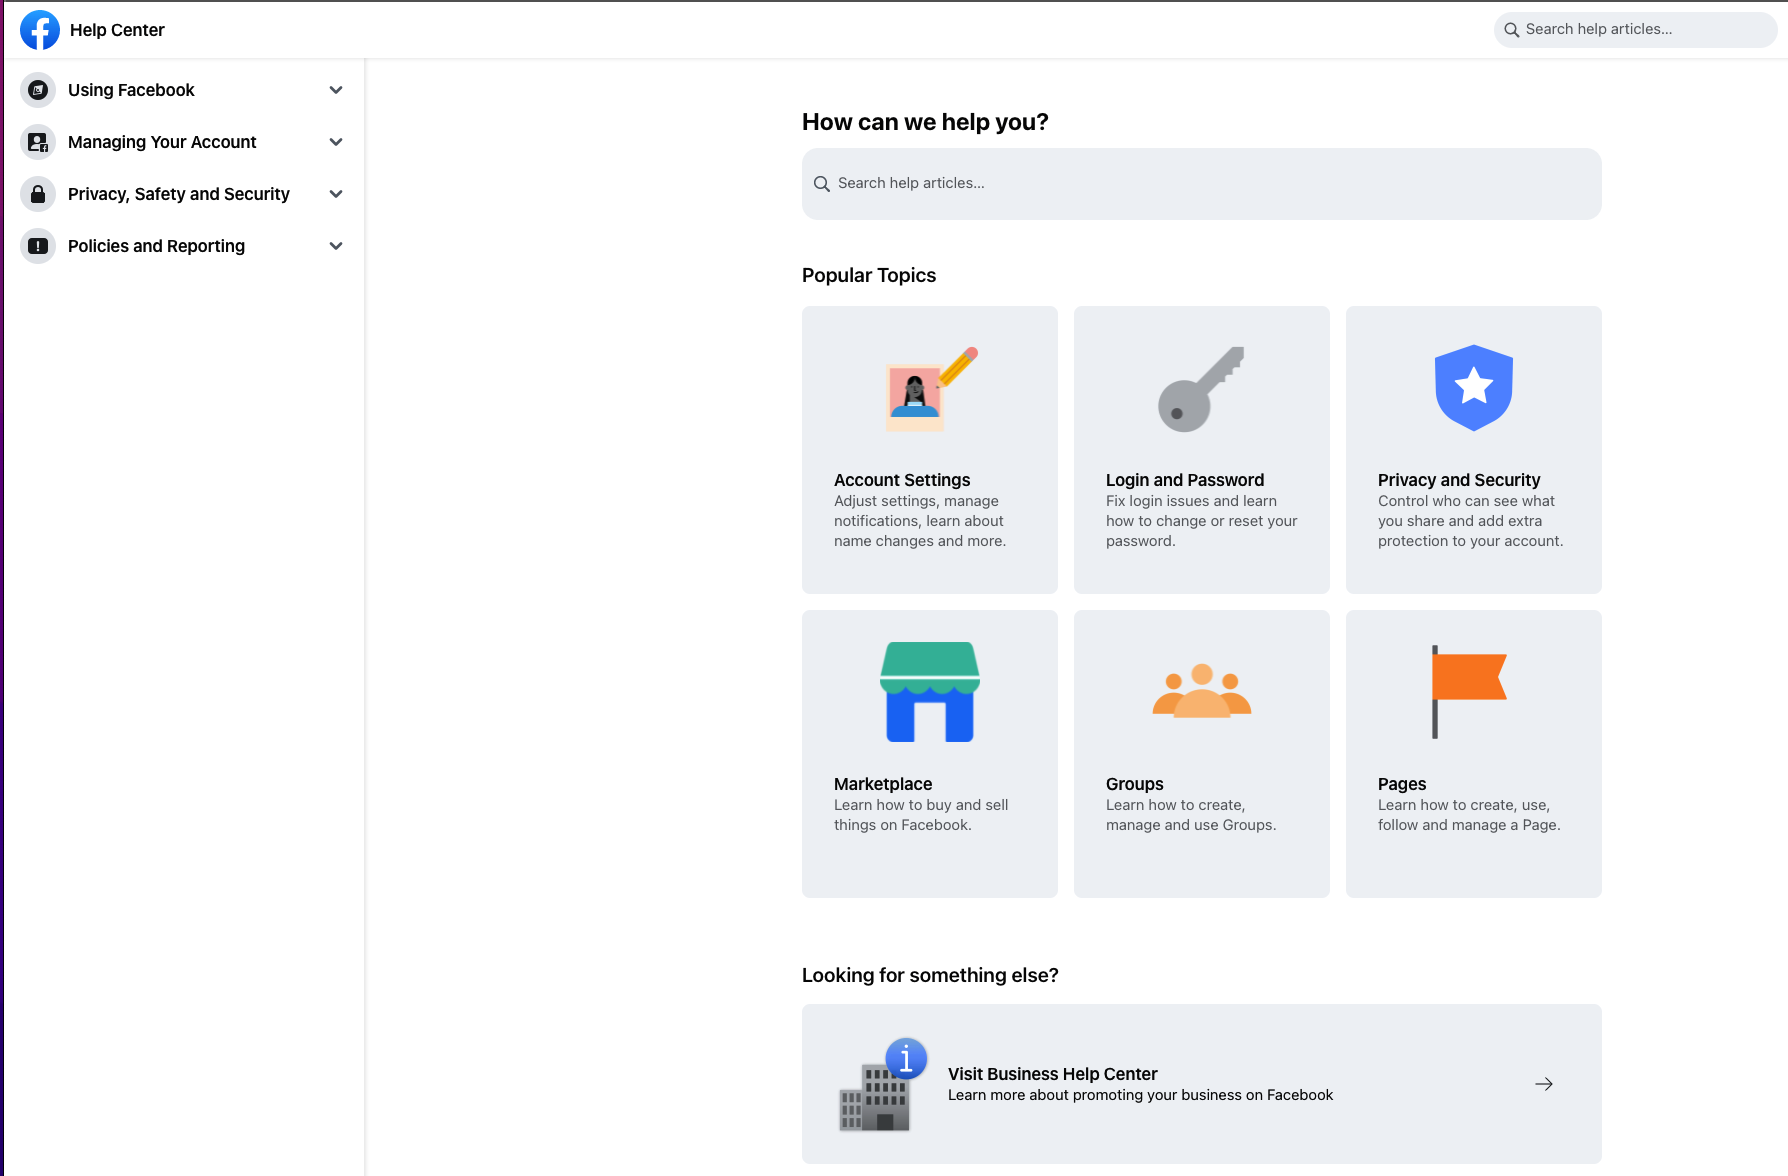Click 'Learn how to create, manage and use Groups' text
The image size is (1788, 1176).
[x=1191, y=815]
